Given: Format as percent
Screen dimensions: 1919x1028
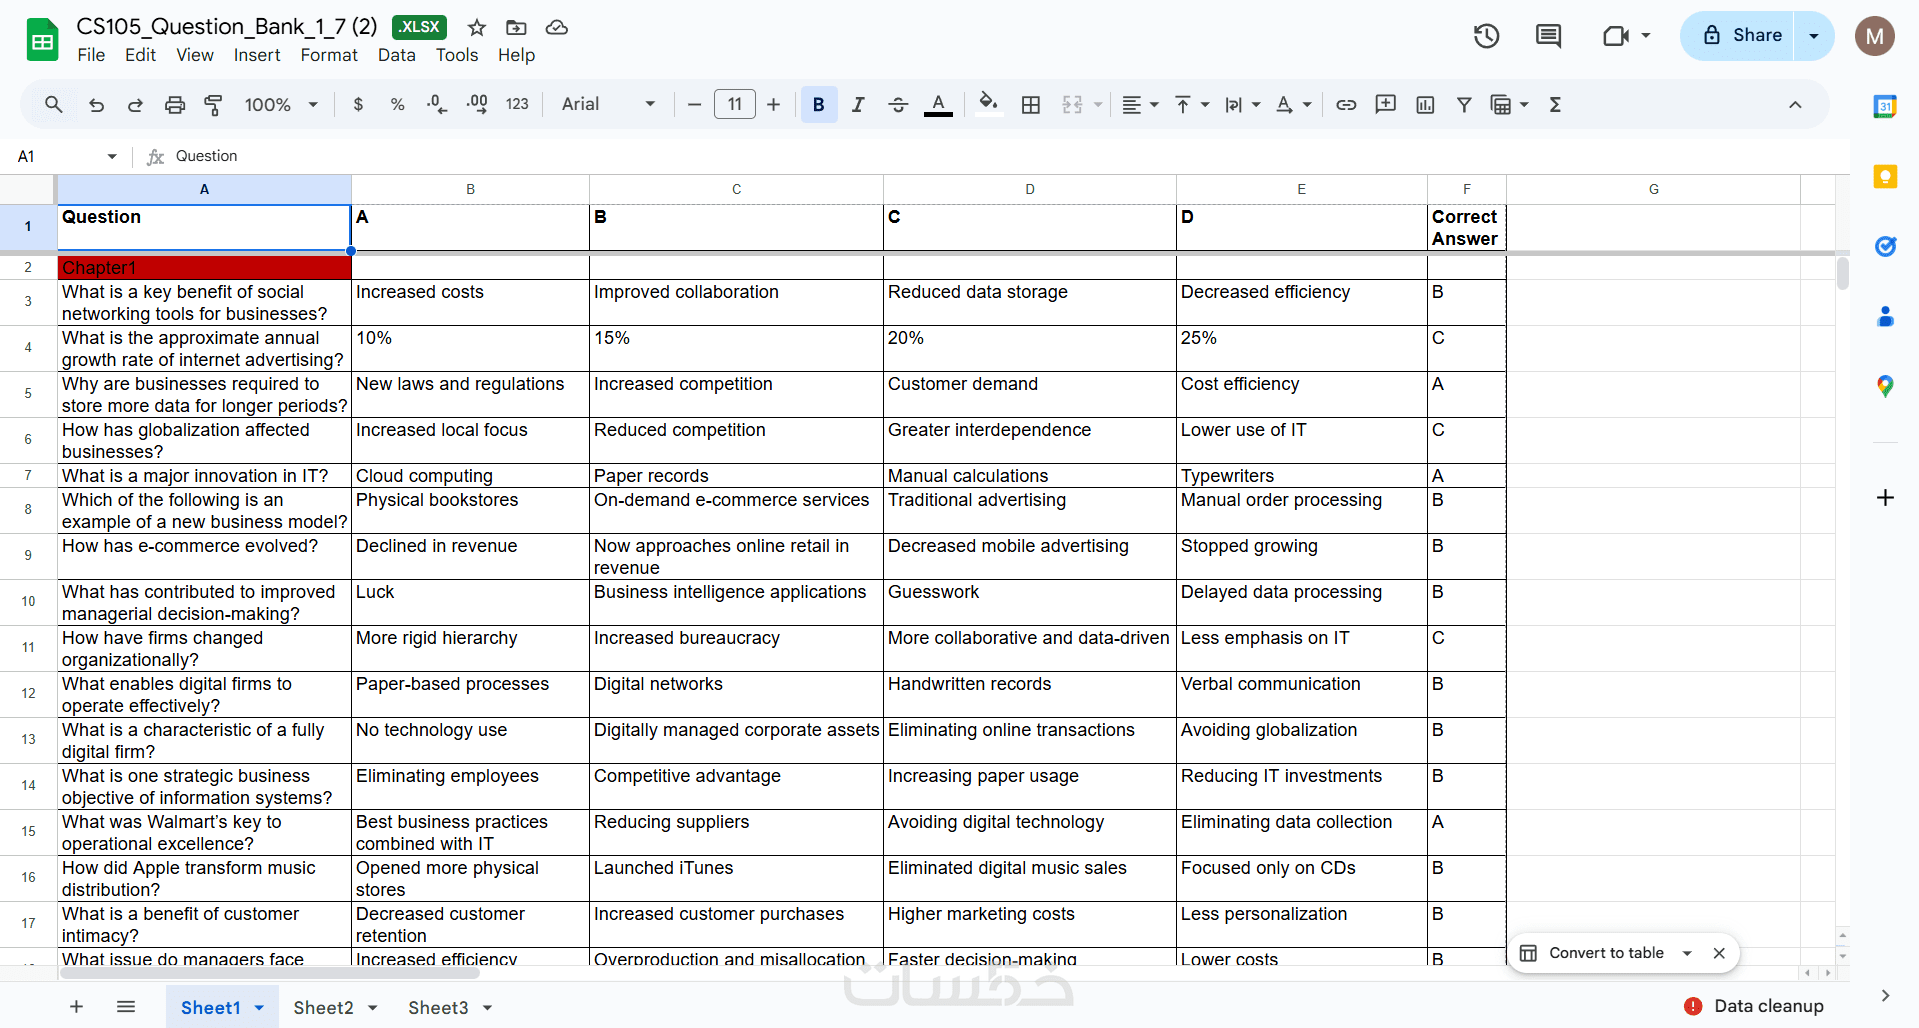Looking at the screenshot, I should [x=397, y=104].
